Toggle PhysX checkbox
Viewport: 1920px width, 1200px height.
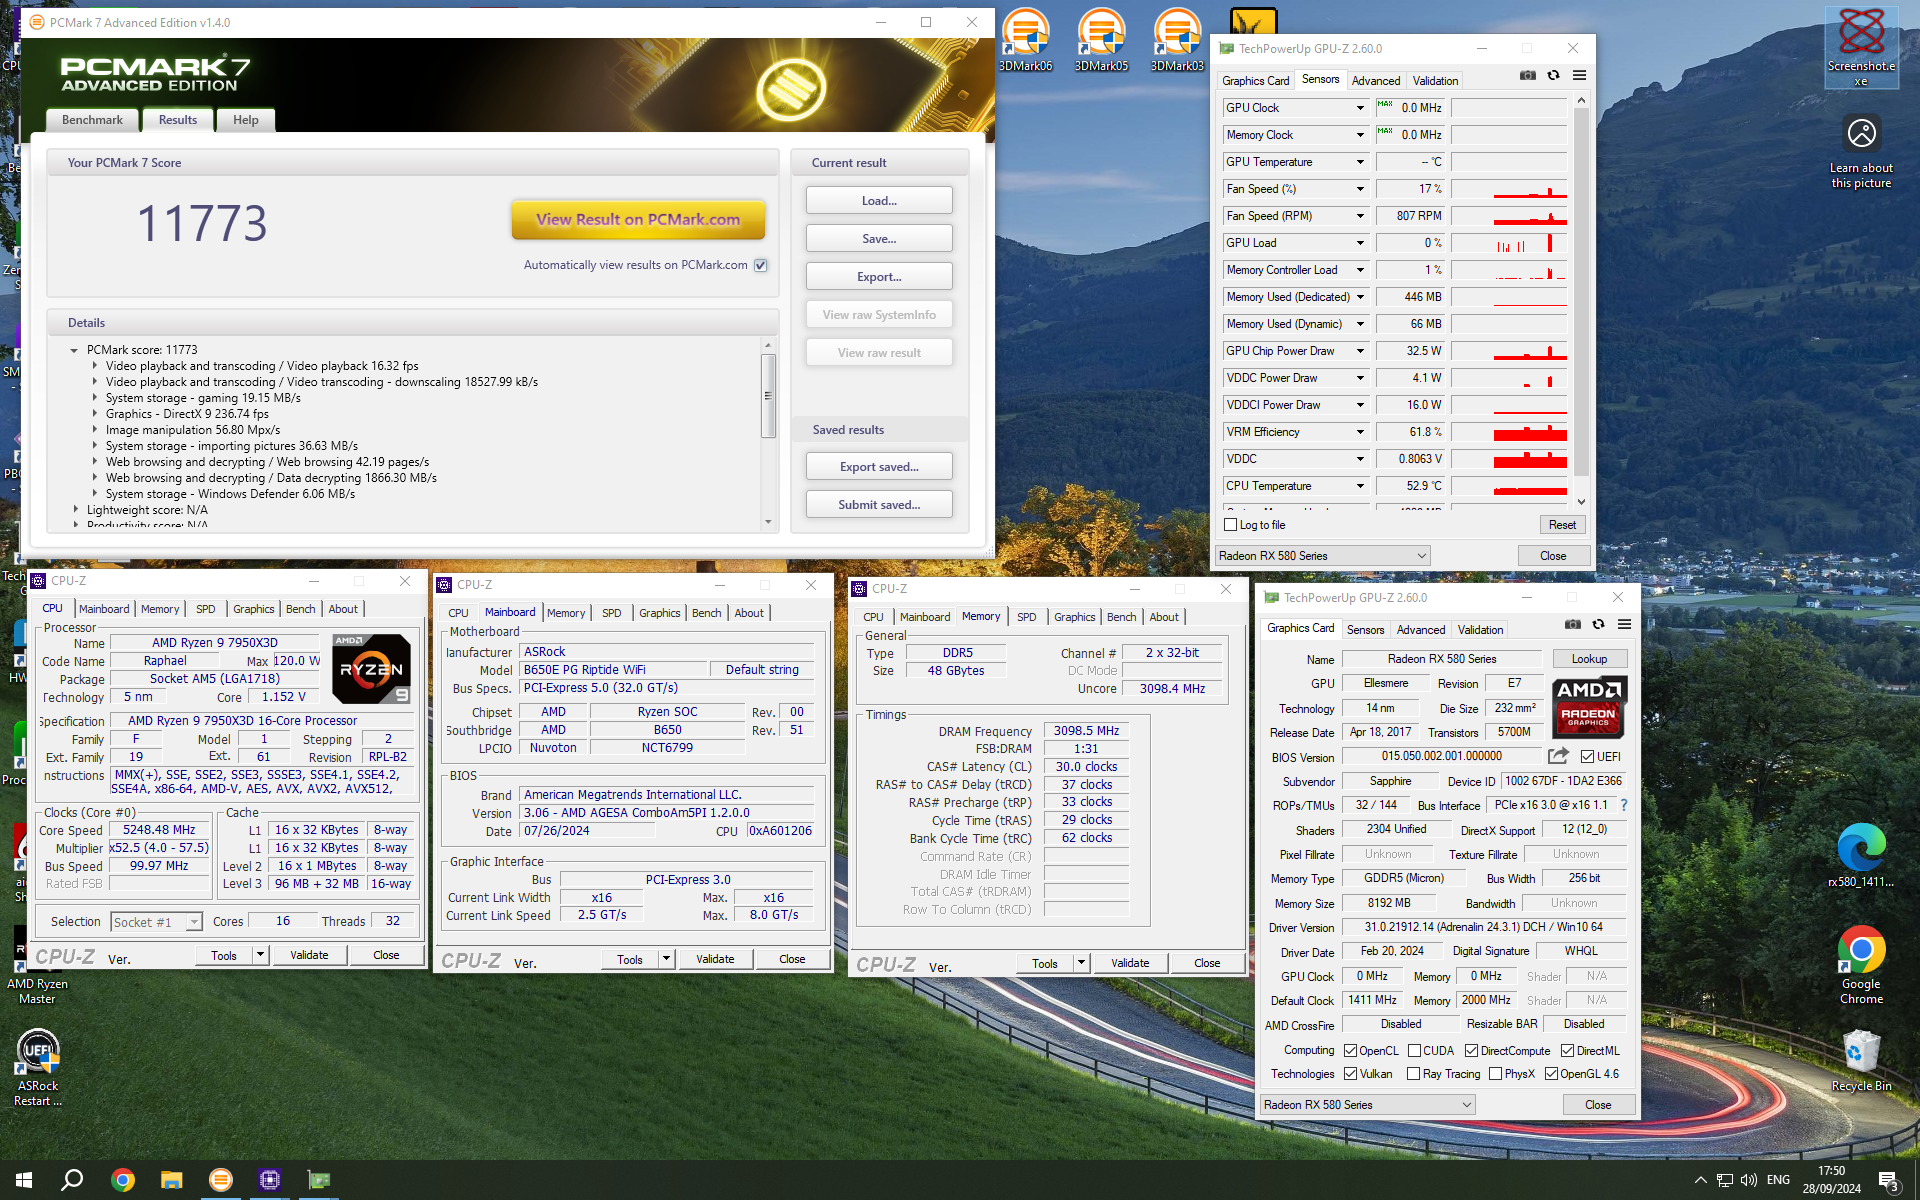[x=1495, y=1073]
